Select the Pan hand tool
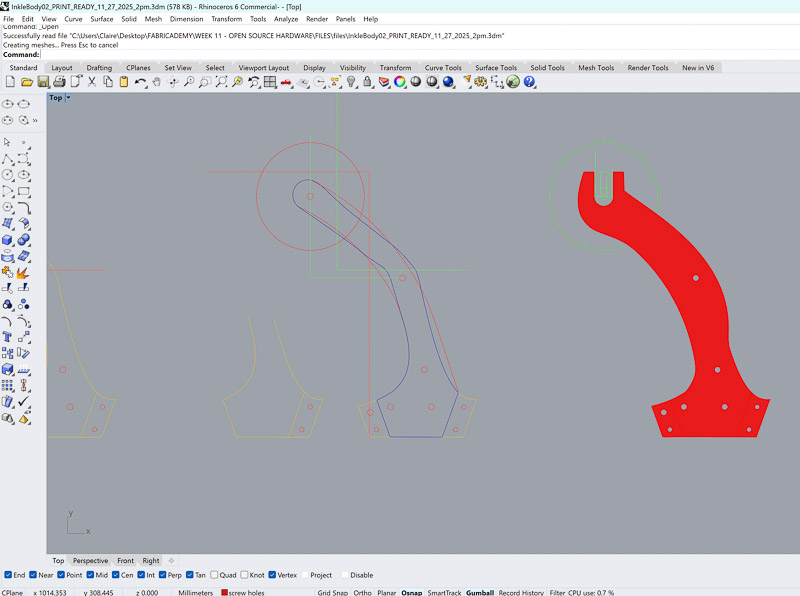This screenshot has height=596, width=800. point(157,81)
